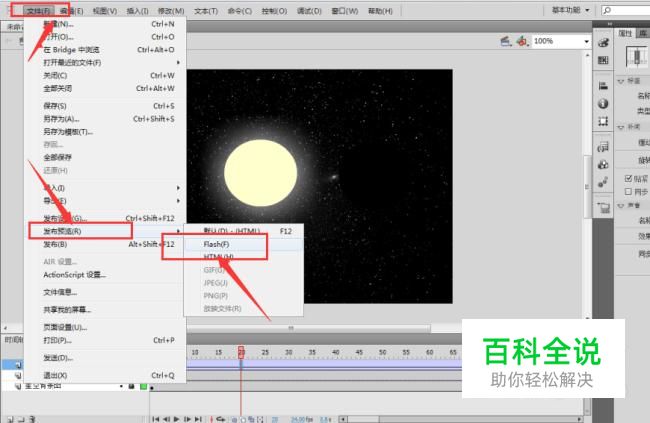Play the timeline animation
The width and height of the screenshot is (650, 423).
click(x=177, y=419)
